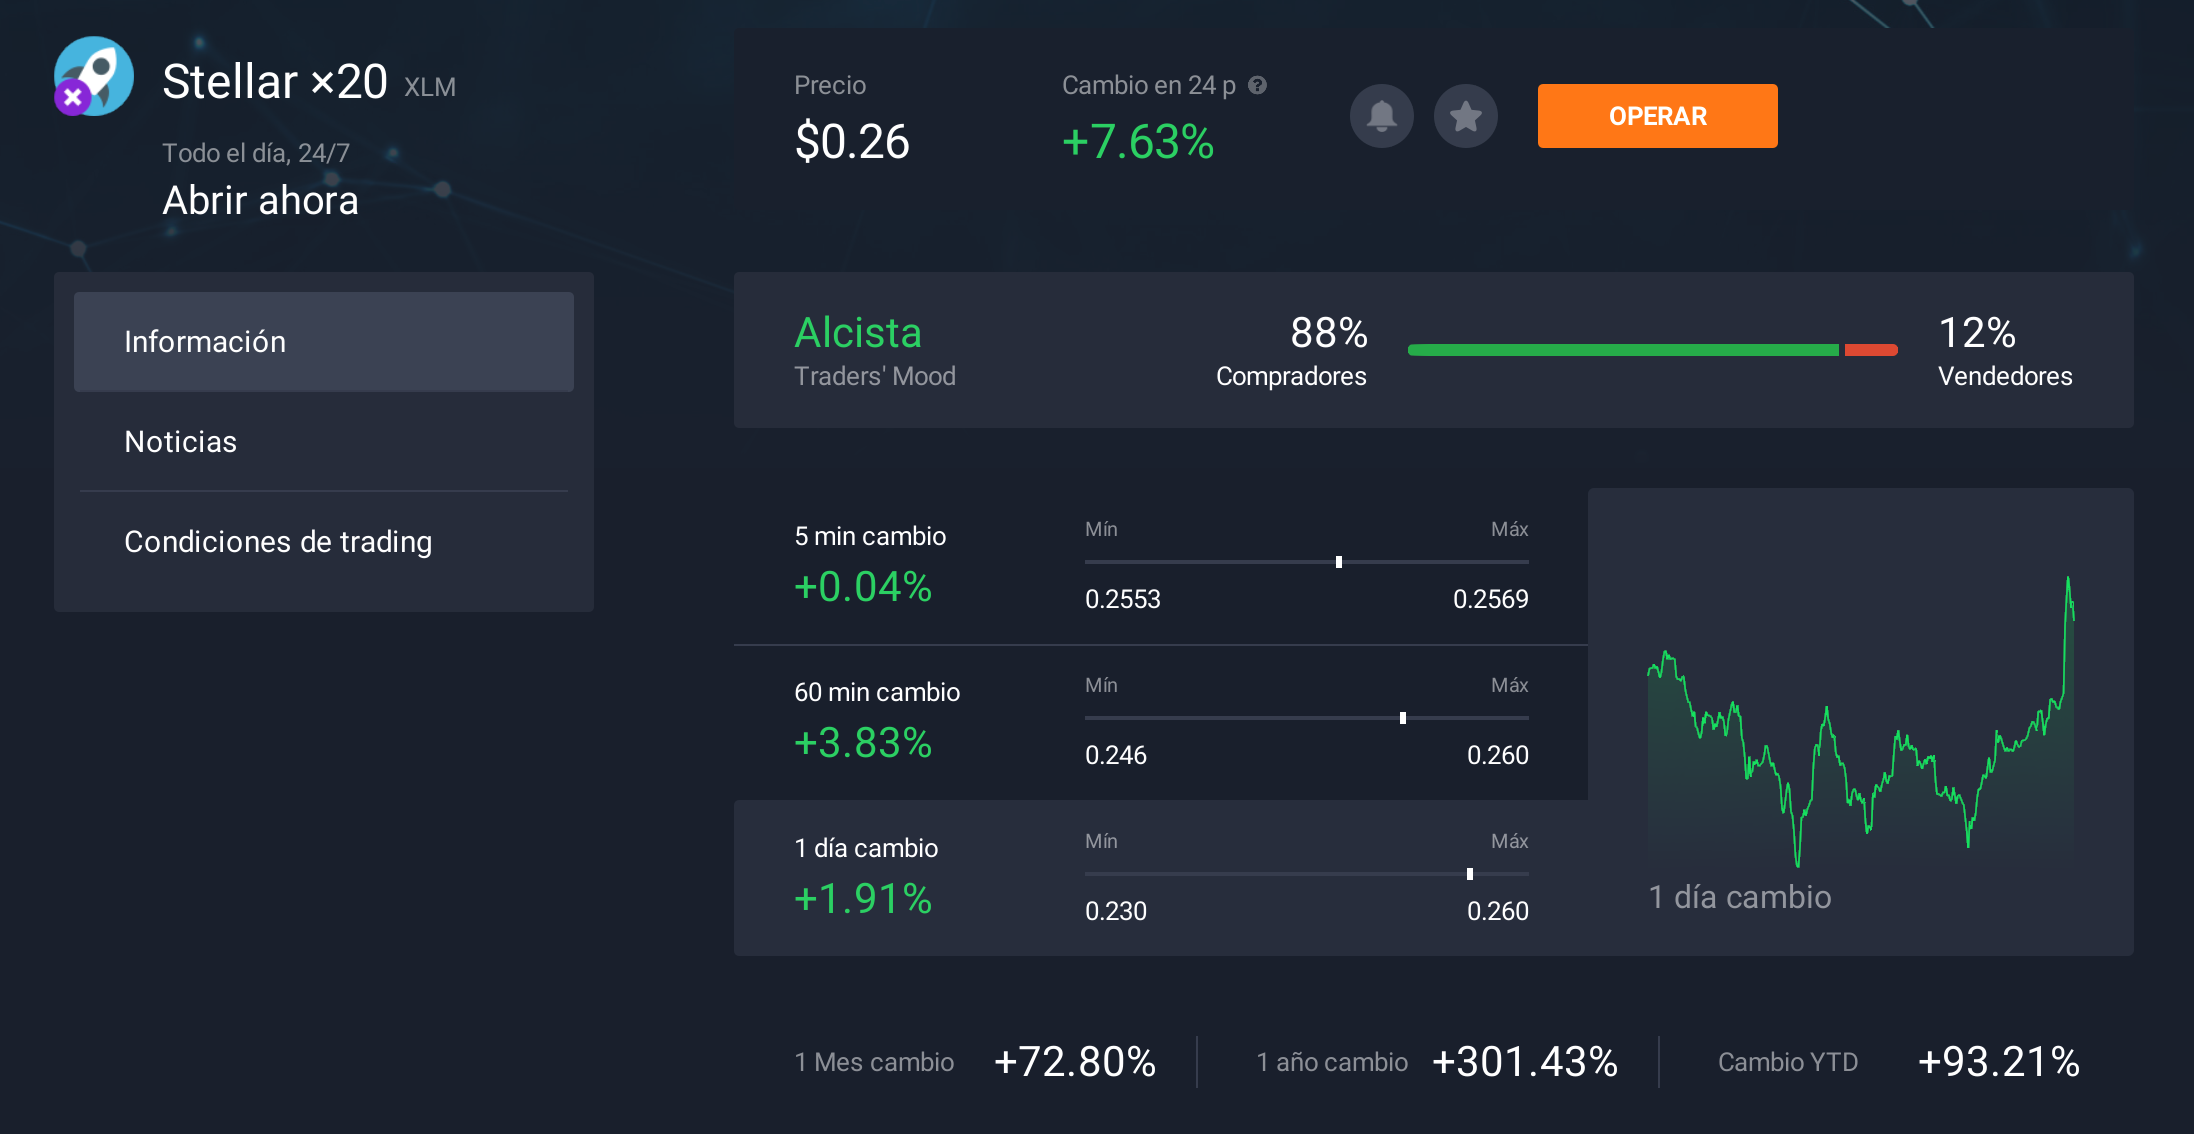Viewport: 2194px width, 1134px height.
Task: Click the 1 año cambio label
Action: click(1332, 1062)
